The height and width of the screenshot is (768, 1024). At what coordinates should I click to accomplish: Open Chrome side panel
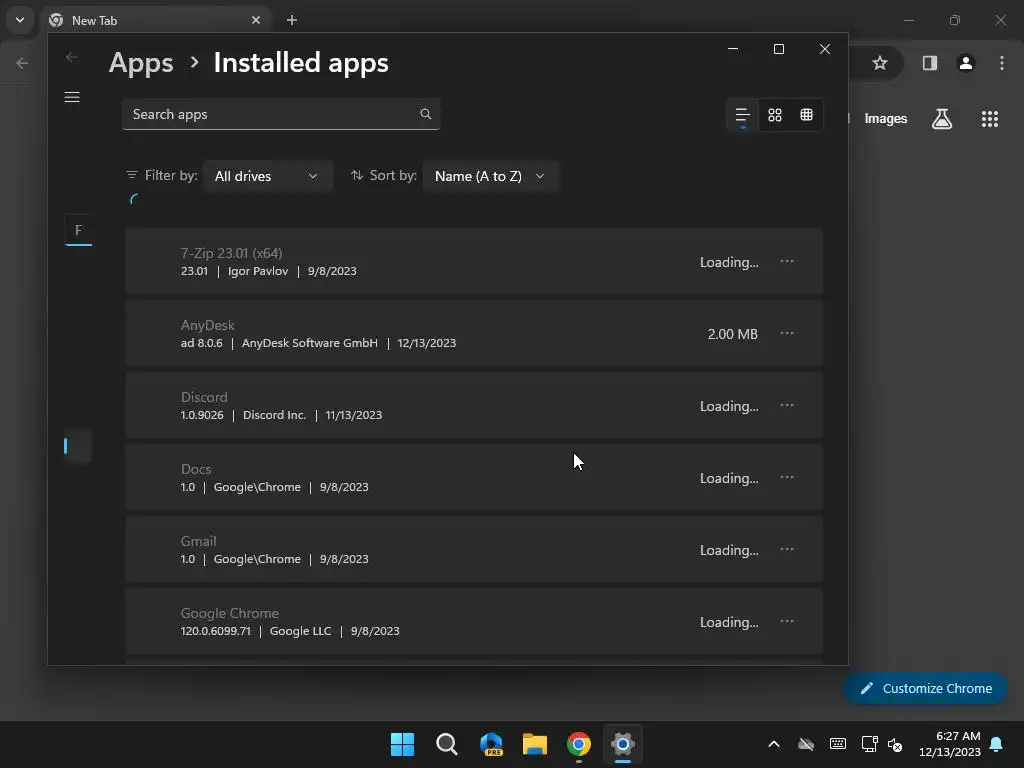[x=930, y=63]
